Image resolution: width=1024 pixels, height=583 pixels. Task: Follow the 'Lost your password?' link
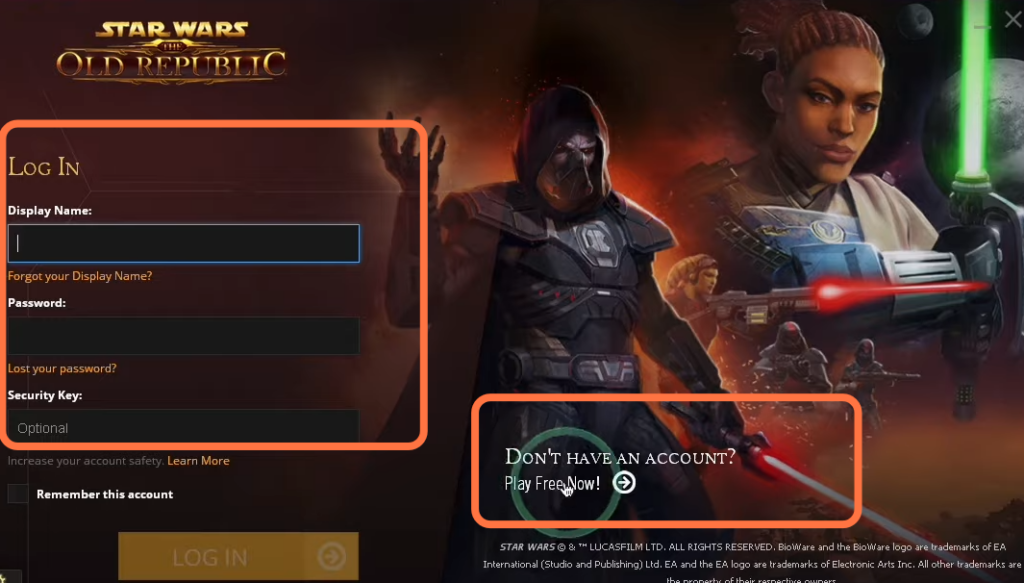click(x=62, y=368)
